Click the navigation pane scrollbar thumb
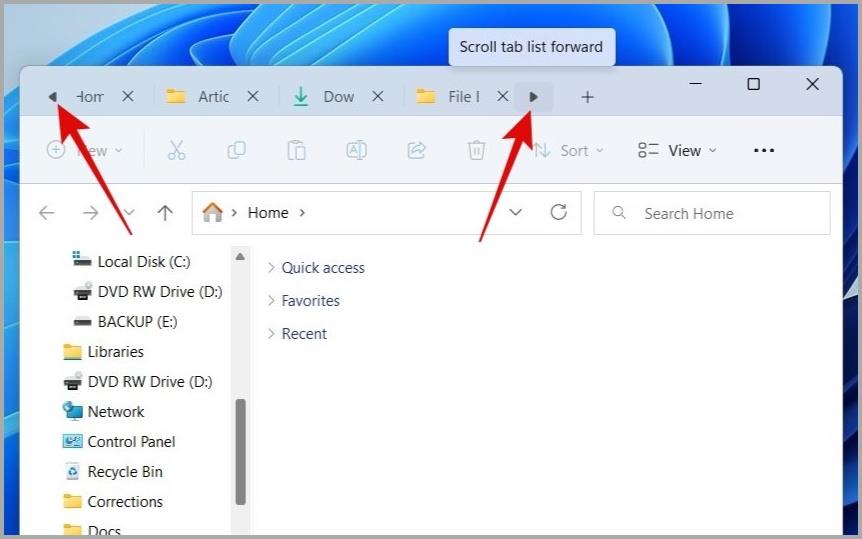The image size is (862, 539). point(240,452)
